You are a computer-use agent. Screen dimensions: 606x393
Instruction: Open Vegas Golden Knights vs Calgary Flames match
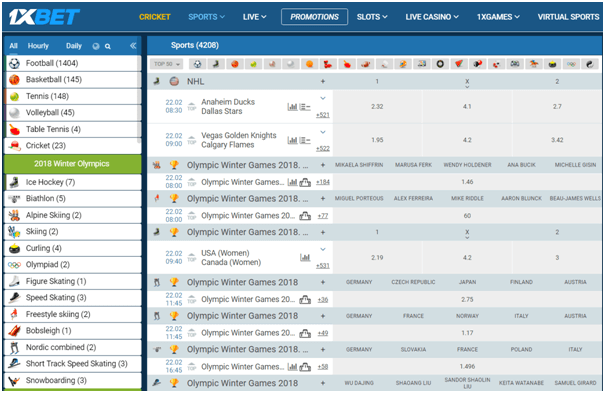238,140
